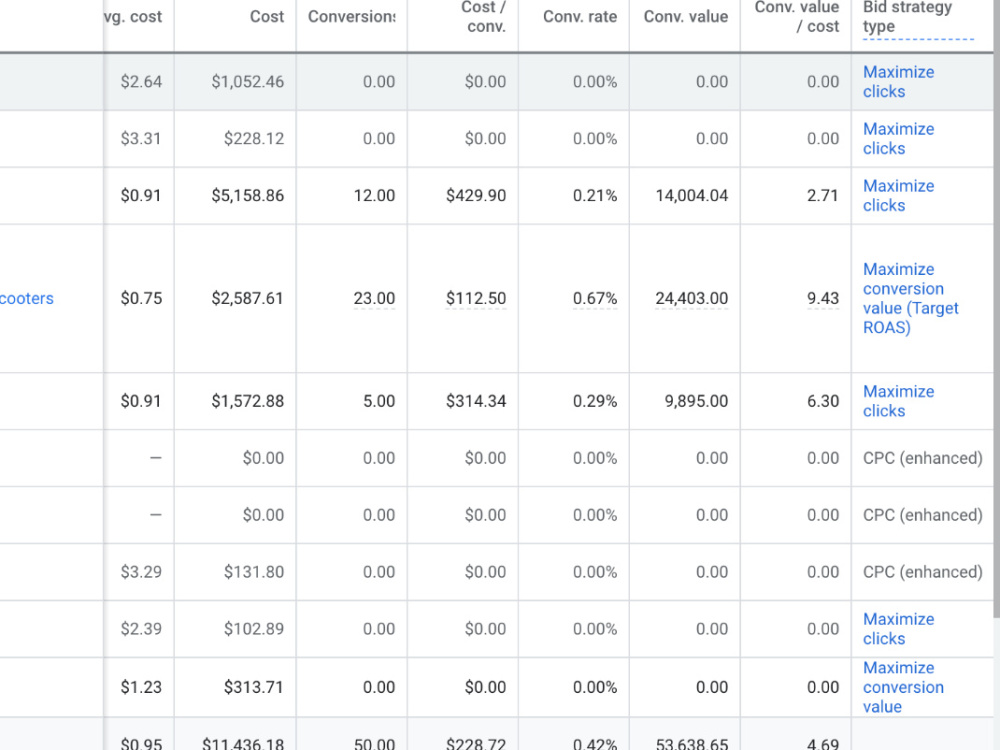Select the cost cell $5,158.86
This screenshot has width=1000, height=750.
(247, 195)
